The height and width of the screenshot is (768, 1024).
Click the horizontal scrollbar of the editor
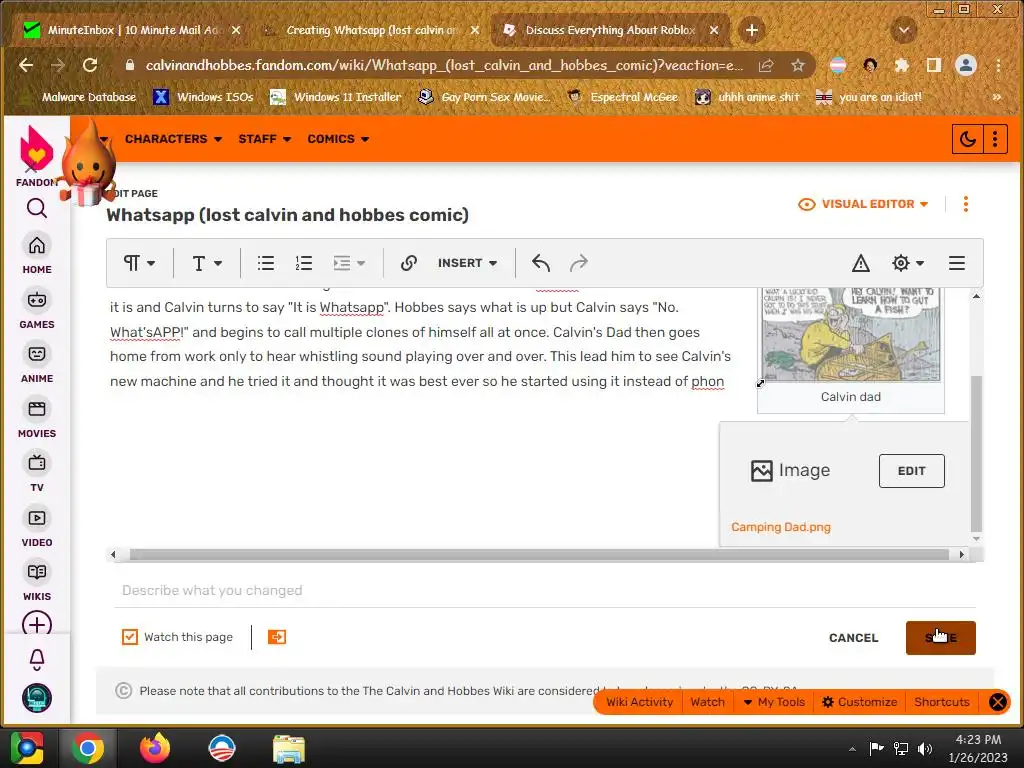[x=539, y=554]
